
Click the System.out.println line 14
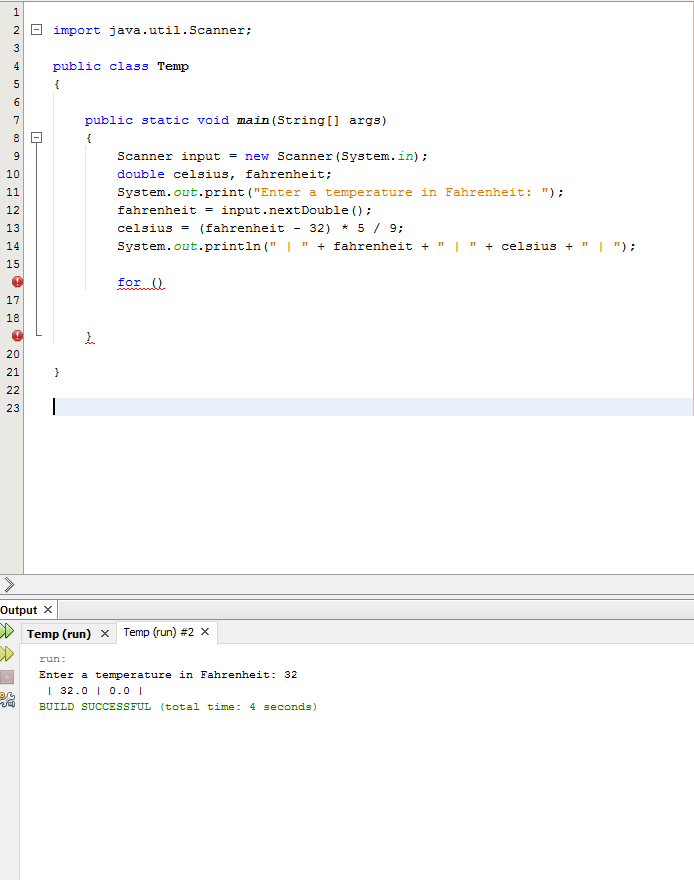coord(376,246)
